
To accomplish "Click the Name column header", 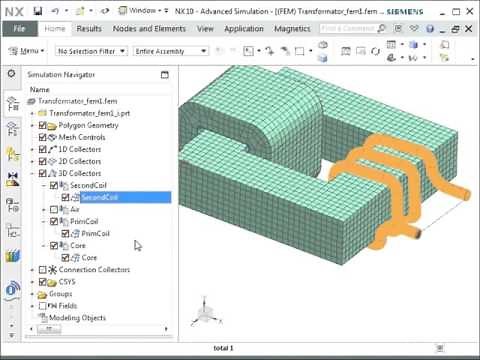I will pos(39,90).
